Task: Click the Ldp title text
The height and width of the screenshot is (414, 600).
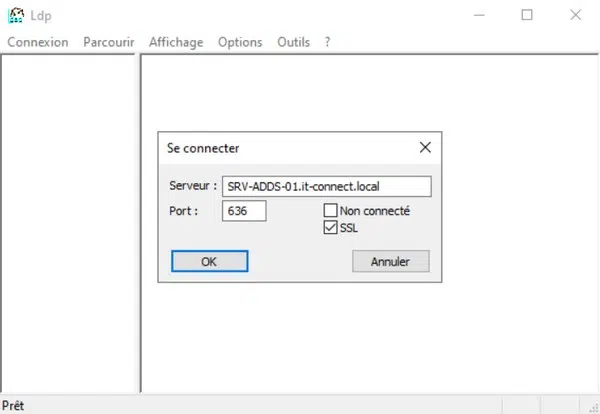Action: (x=41, y=16)
